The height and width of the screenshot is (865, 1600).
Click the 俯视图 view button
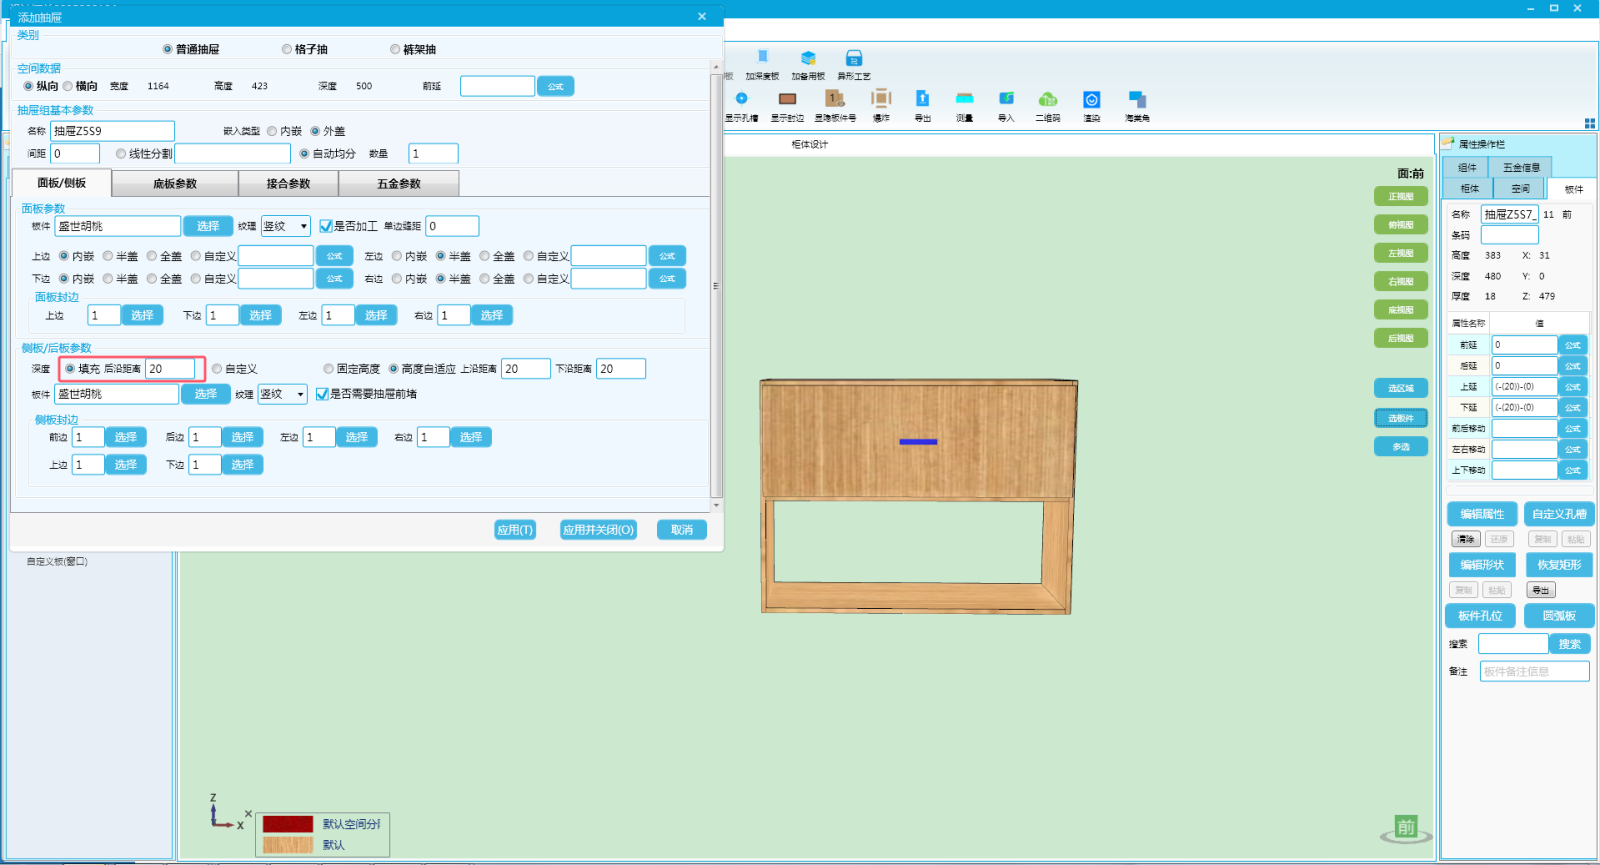point(1401,225)
